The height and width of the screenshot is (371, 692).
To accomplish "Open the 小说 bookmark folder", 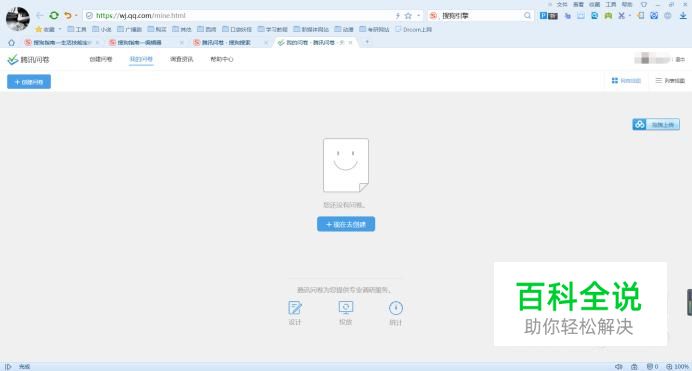I will [102, 29].
